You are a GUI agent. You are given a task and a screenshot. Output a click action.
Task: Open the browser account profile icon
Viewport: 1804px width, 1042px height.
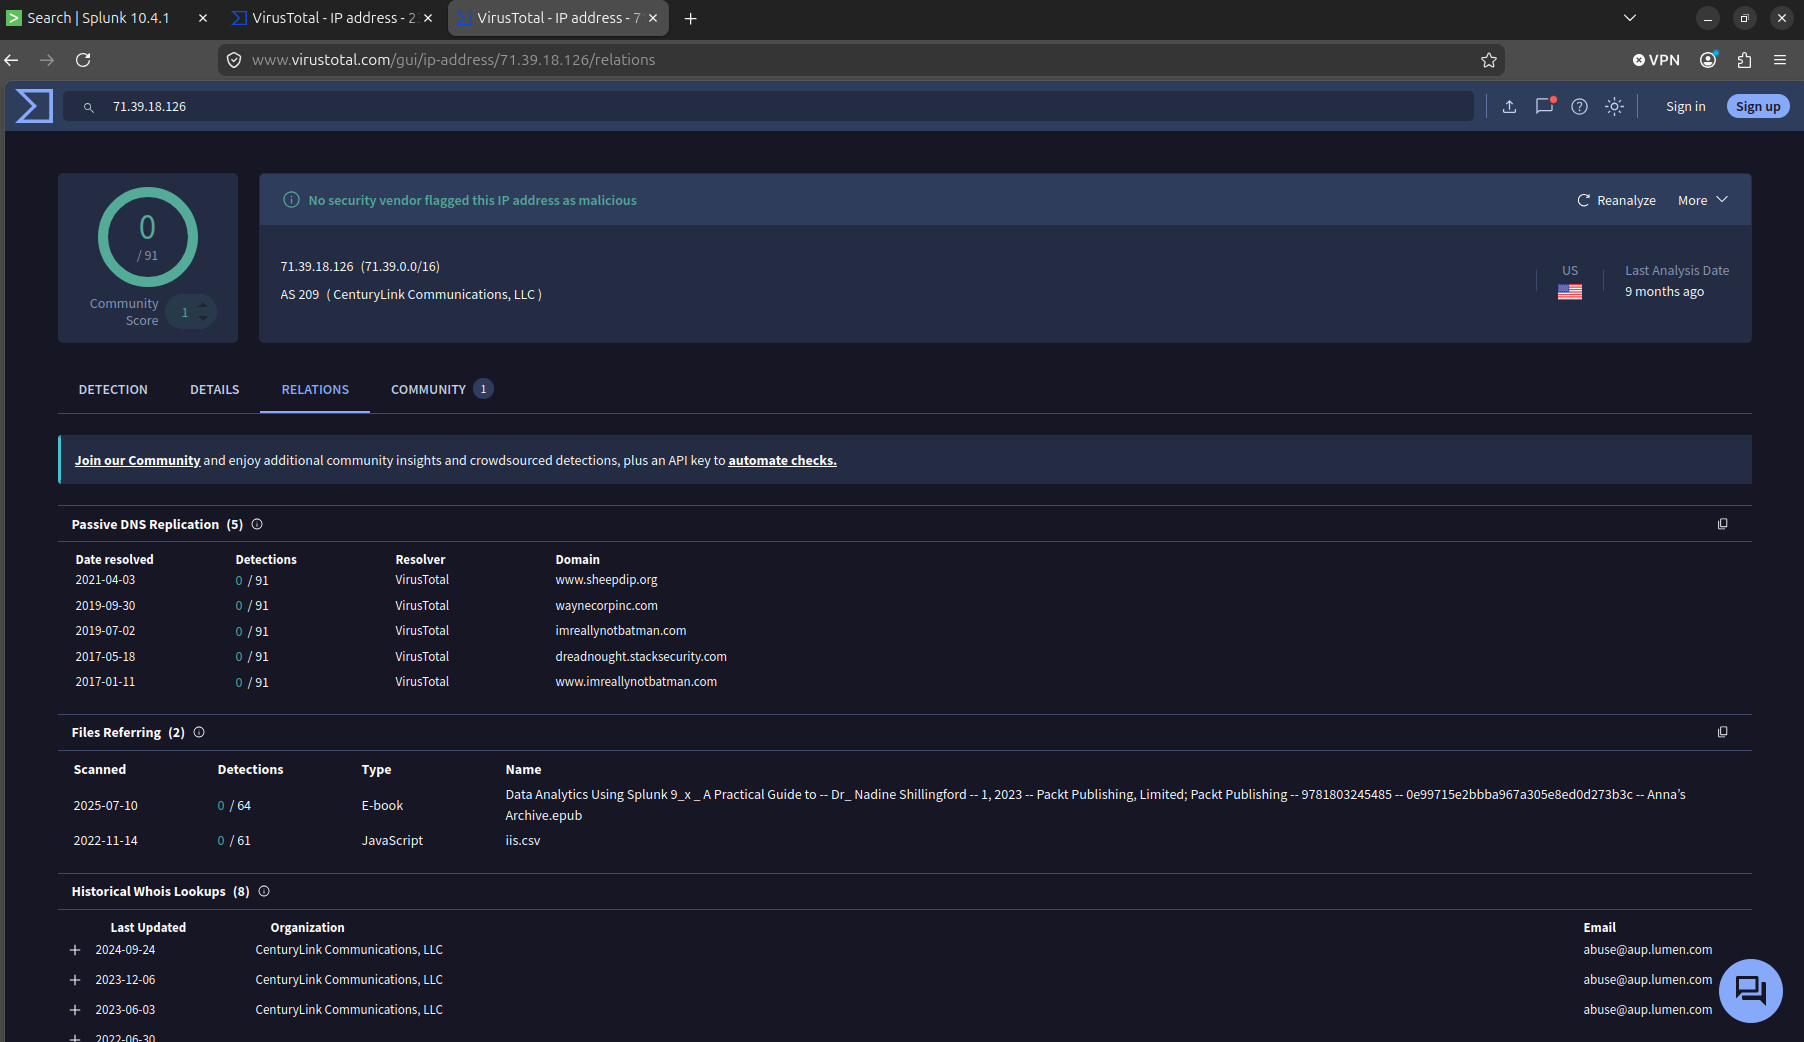[x=1708, y=60]
